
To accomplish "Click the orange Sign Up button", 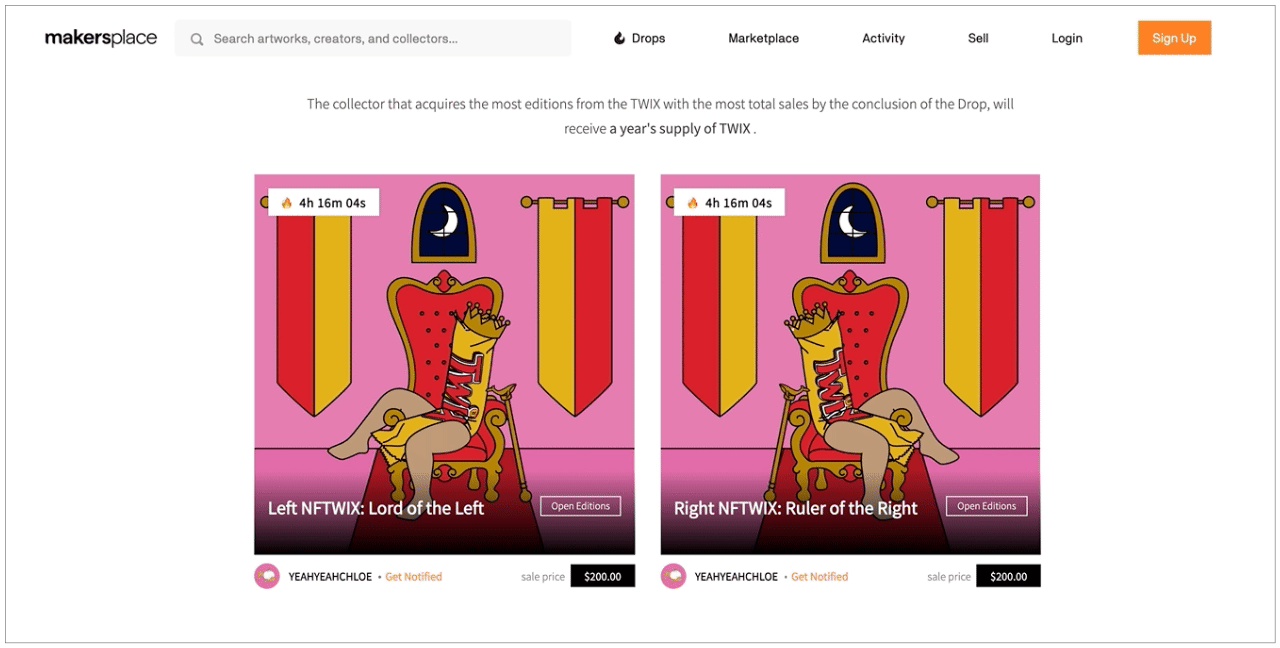I will tap(1174, 38).
